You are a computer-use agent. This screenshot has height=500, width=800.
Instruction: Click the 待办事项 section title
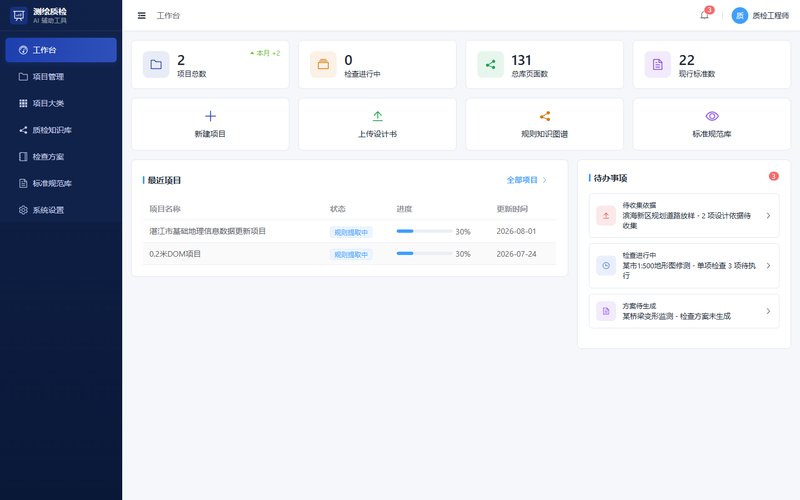[610, 178]
